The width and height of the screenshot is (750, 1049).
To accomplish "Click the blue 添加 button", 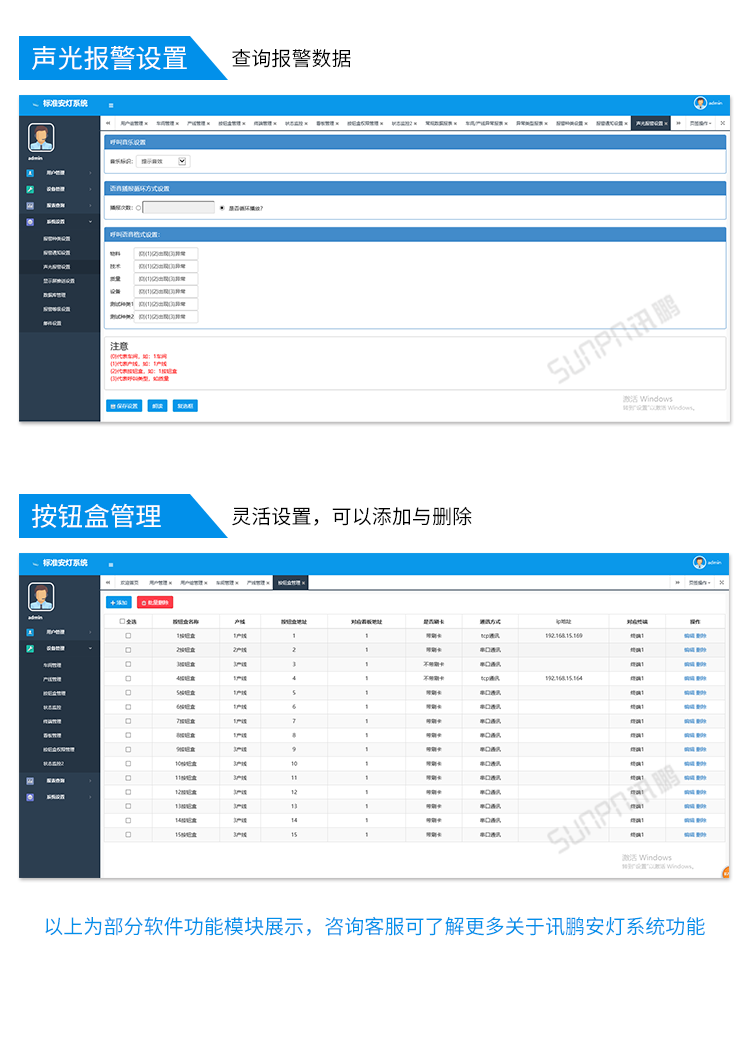I will pyautogui.click(x=119, y=603).
